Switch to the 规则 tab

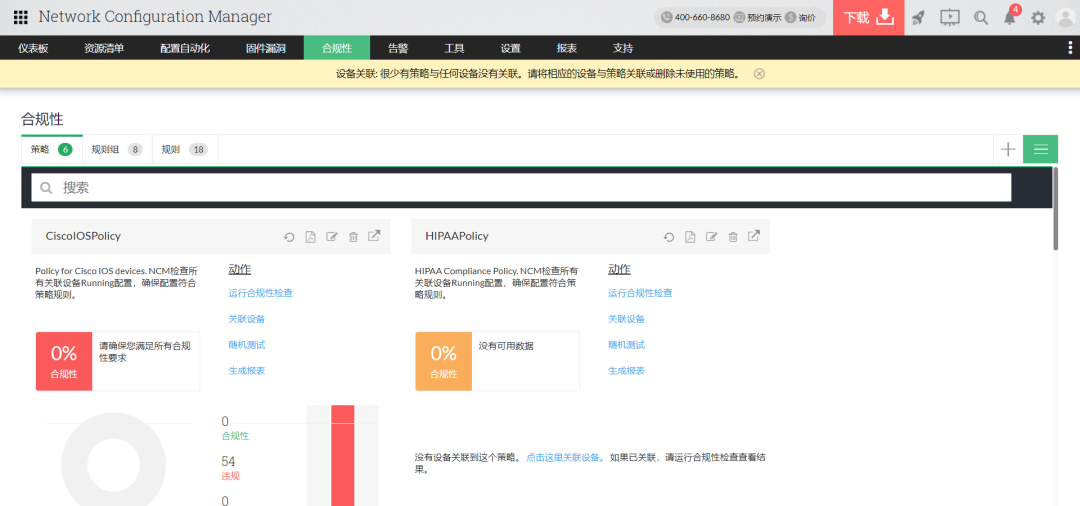point(185,149)
